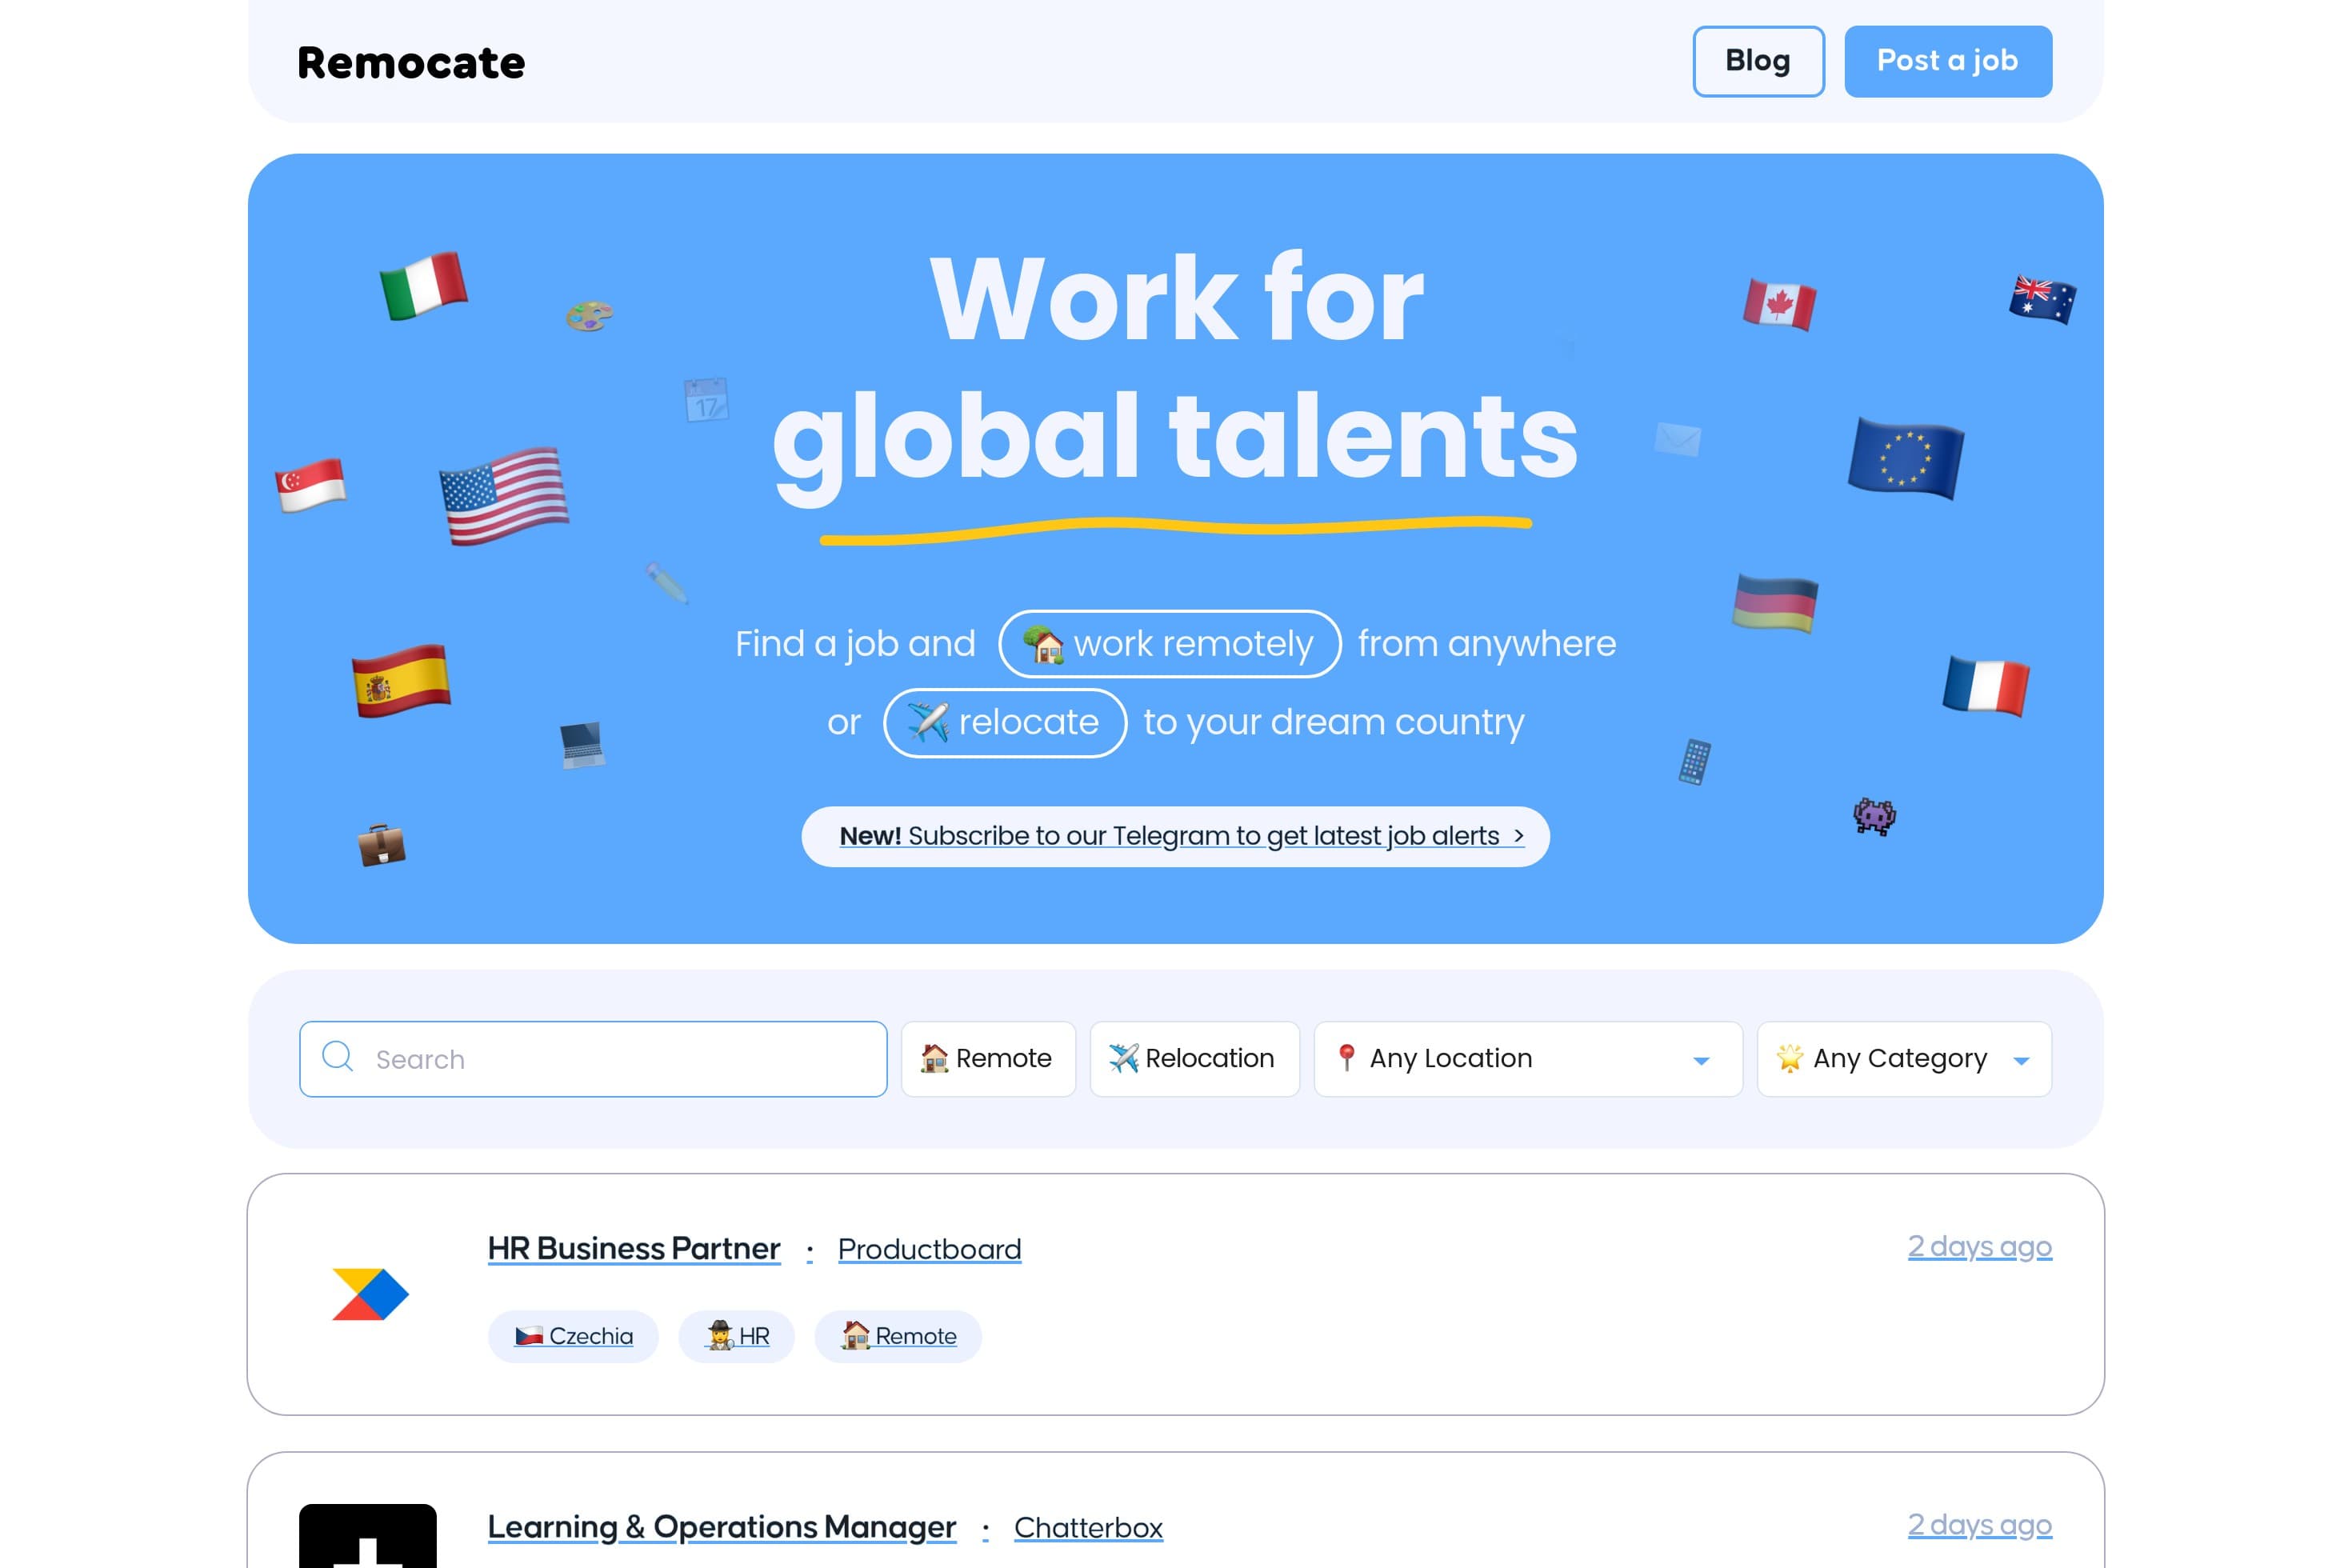
Task: Click the search magnifier icon
Action: 338,1057
